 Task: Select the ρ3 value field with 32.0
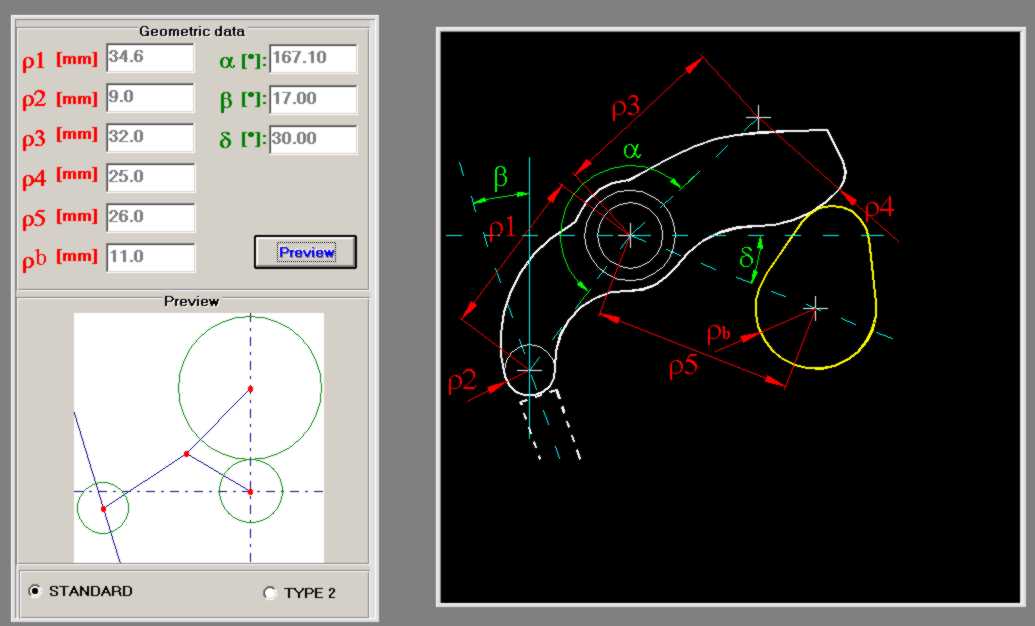tap(149, 137)
